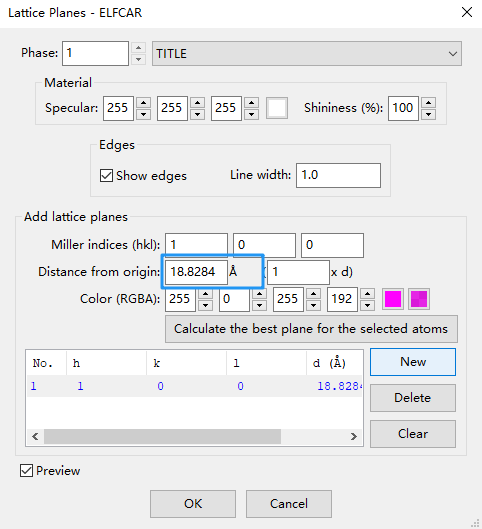This screenshot has width=482, height=529.
Task: Decrease the Color red value
Action: (205, 305)
